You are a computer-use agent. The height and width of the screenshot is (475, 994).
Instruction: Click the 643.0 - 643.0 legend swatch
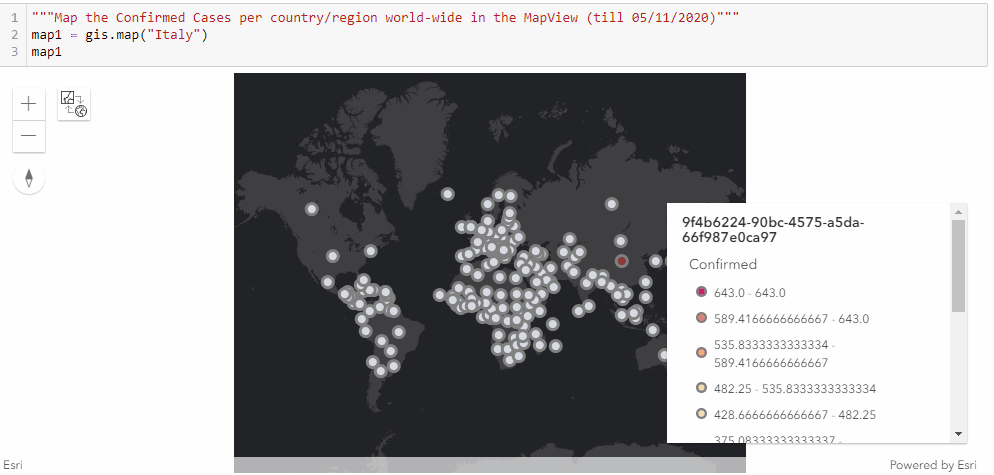701,292
